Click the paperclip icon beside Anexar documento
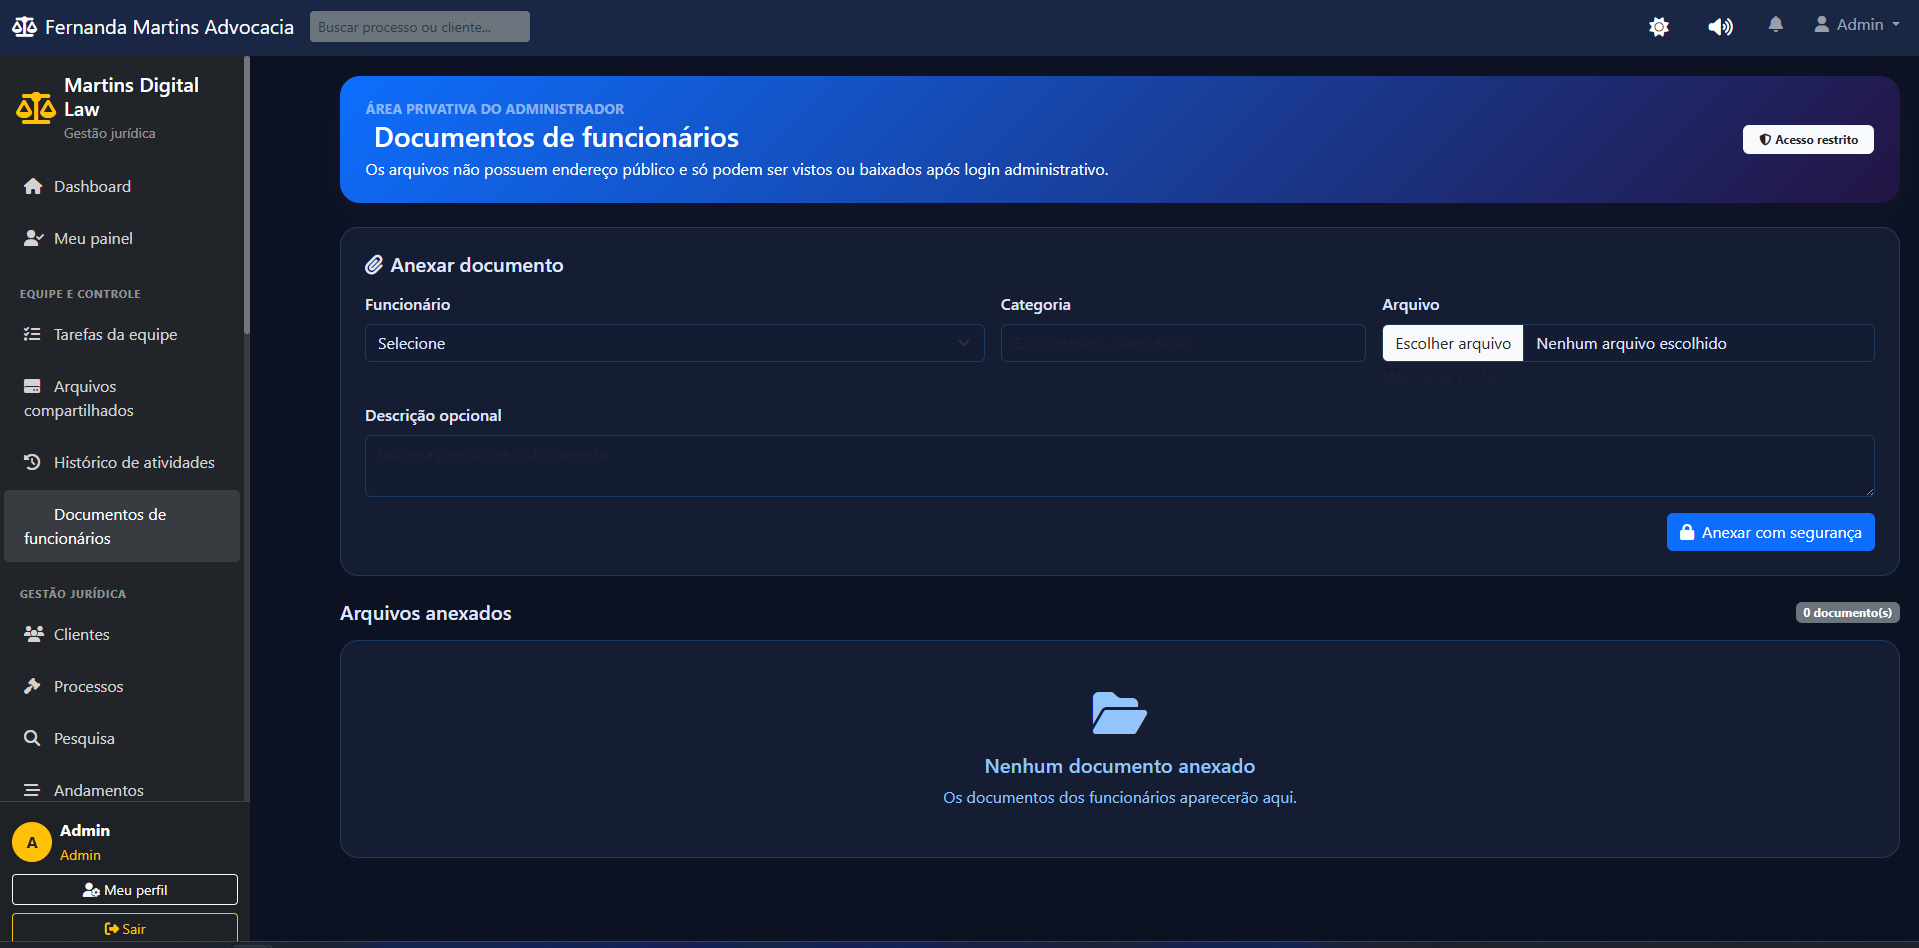Image resolution: width=1919 pixels, height=948 pixels. pos(374,265)
